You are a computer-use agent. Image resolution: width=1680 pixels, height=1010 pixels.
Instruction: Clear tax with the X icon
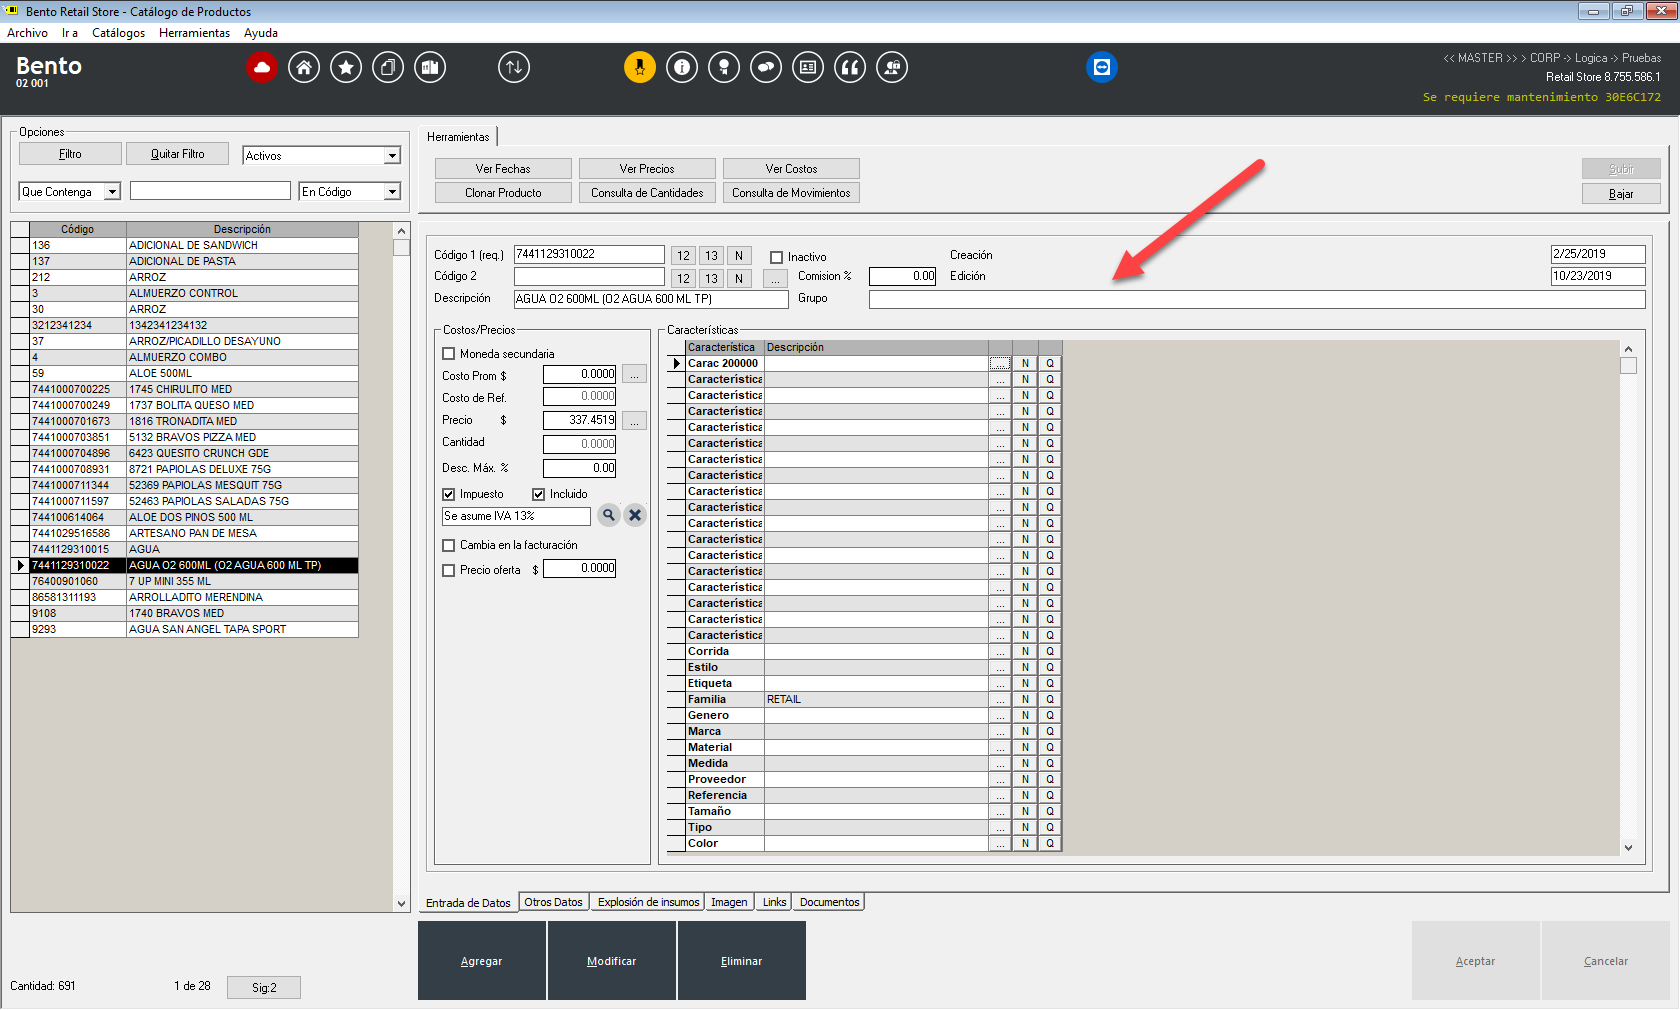pos(635,515)
